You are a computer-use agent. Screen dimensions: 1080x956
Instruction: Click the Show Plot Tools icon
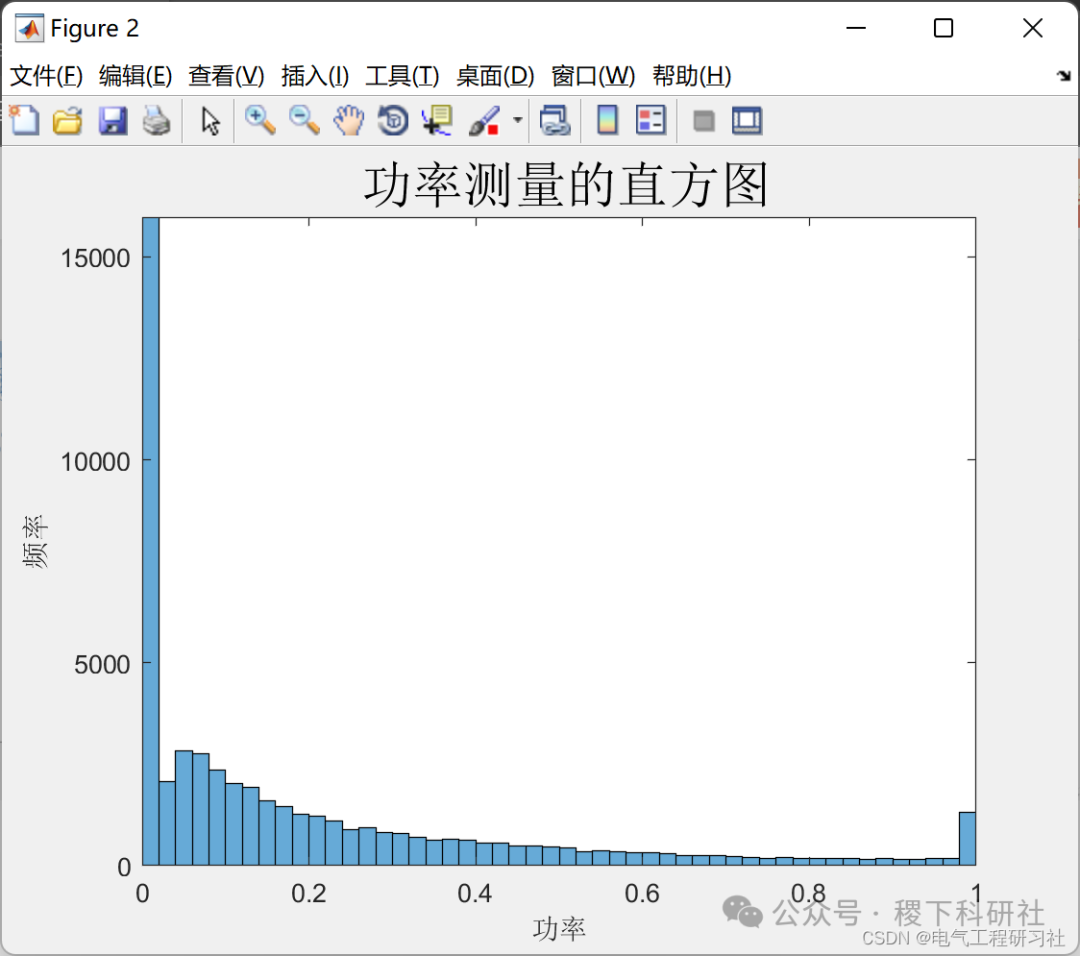click(747, 121)
